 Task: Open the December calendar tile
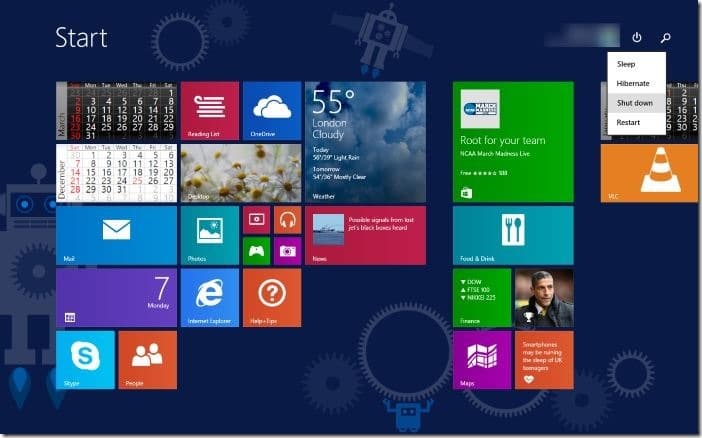point(116,173)
